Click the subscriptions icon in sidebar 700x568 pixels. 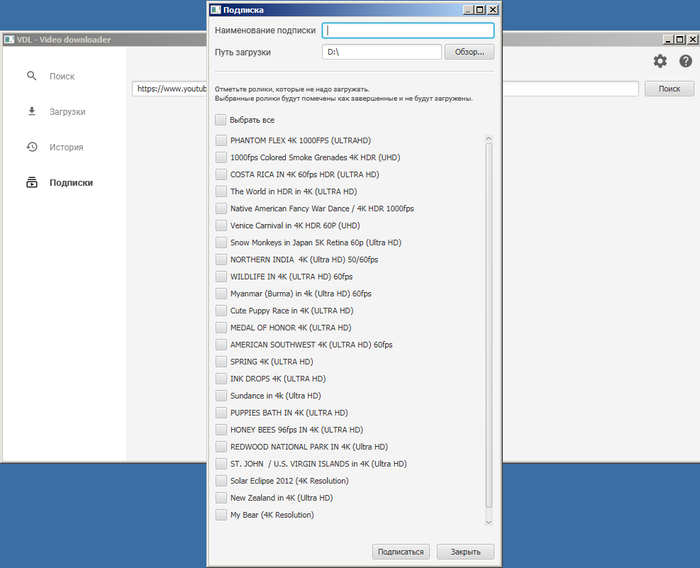click(x=32, y=182)
